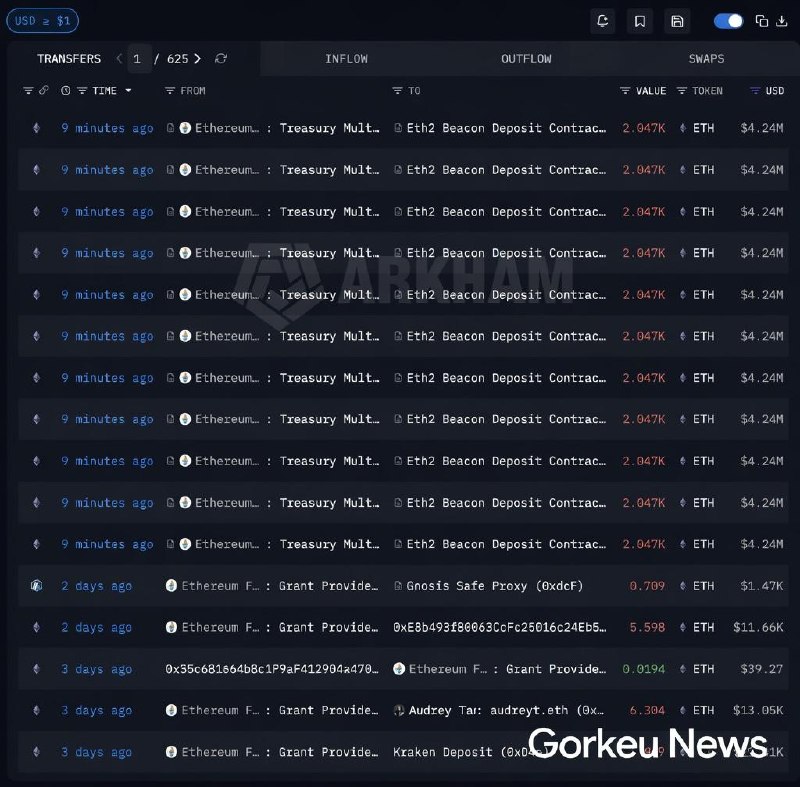Click the sort control on the VALUE column

pyautogui.click(x=625, y=90)
